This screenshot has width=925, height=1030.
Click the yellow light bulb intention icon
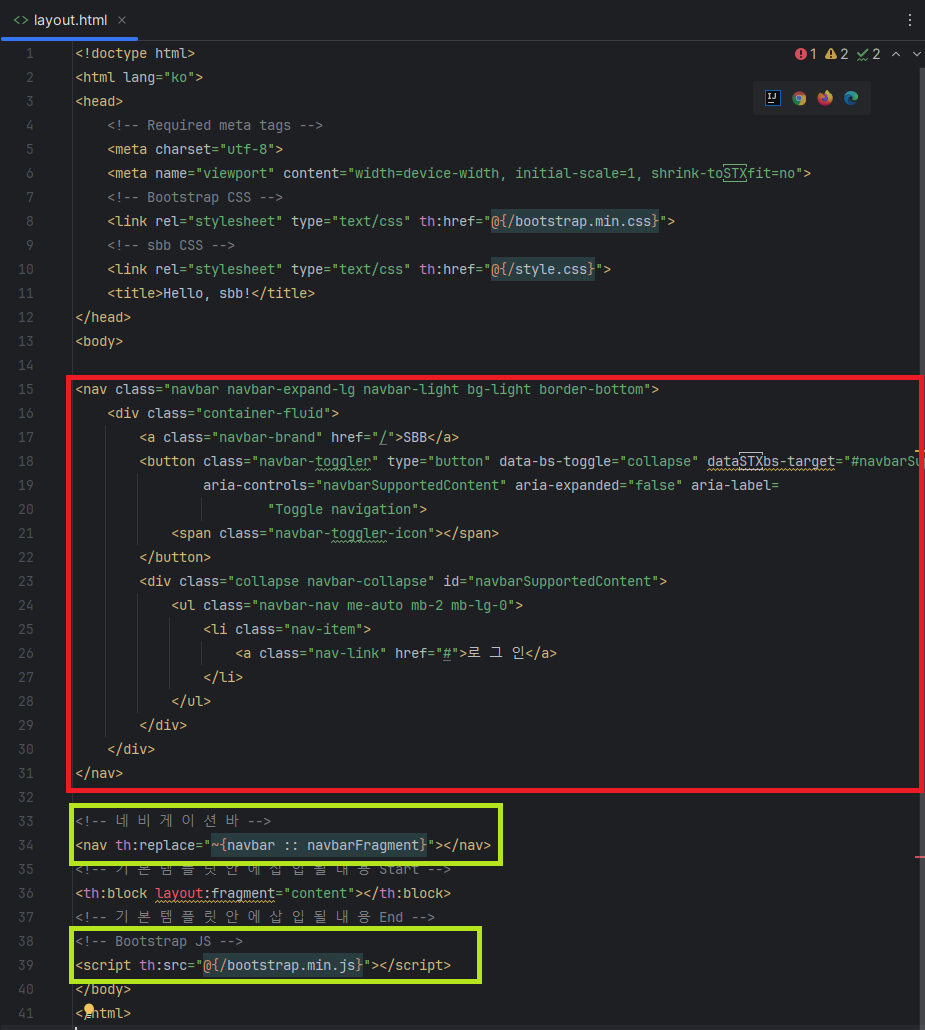point(89,1010)
